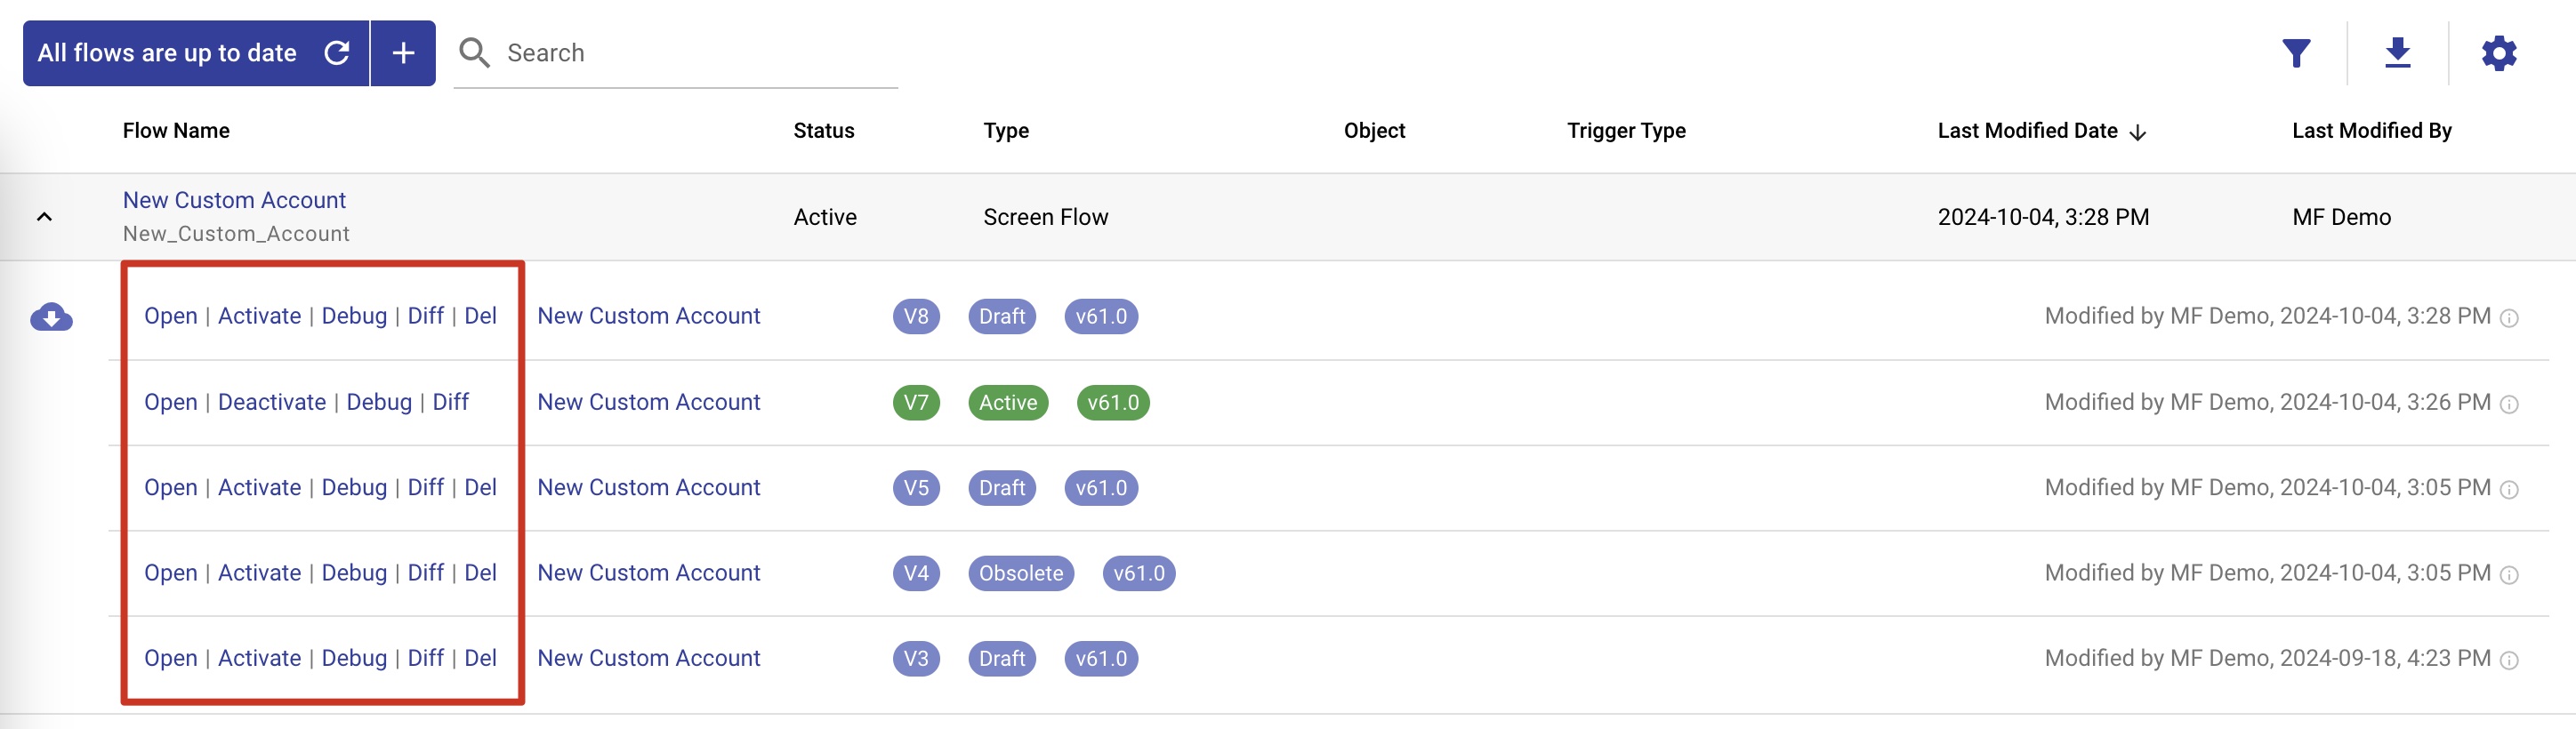The image size is (2576, 729).
Task: Create a new flow with plus button
Action: [x=403, y=53]
